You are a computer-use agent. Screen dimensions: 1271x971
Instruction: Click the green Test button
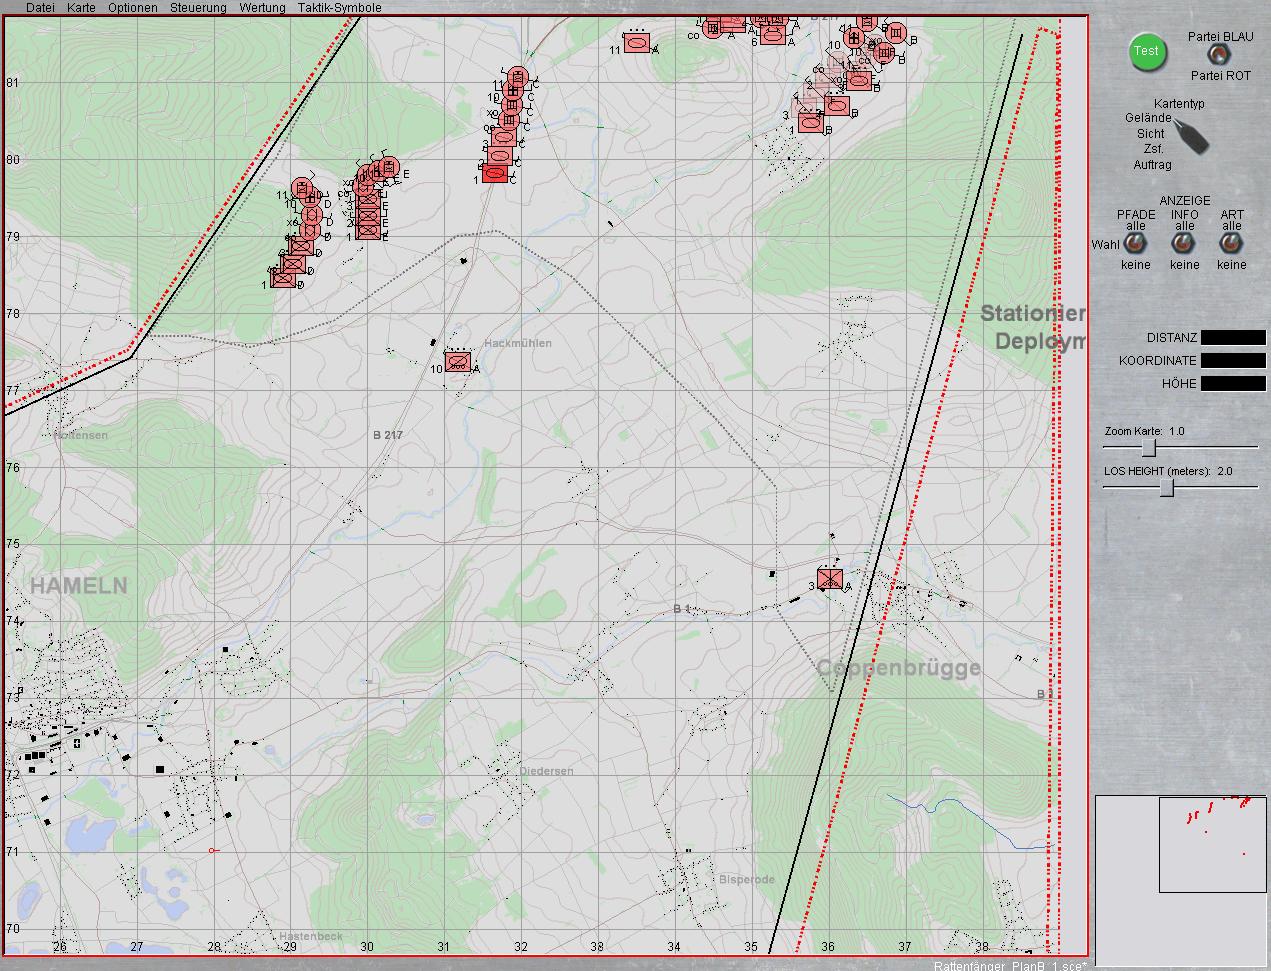pyautogui.click(x=1147, y=52)
